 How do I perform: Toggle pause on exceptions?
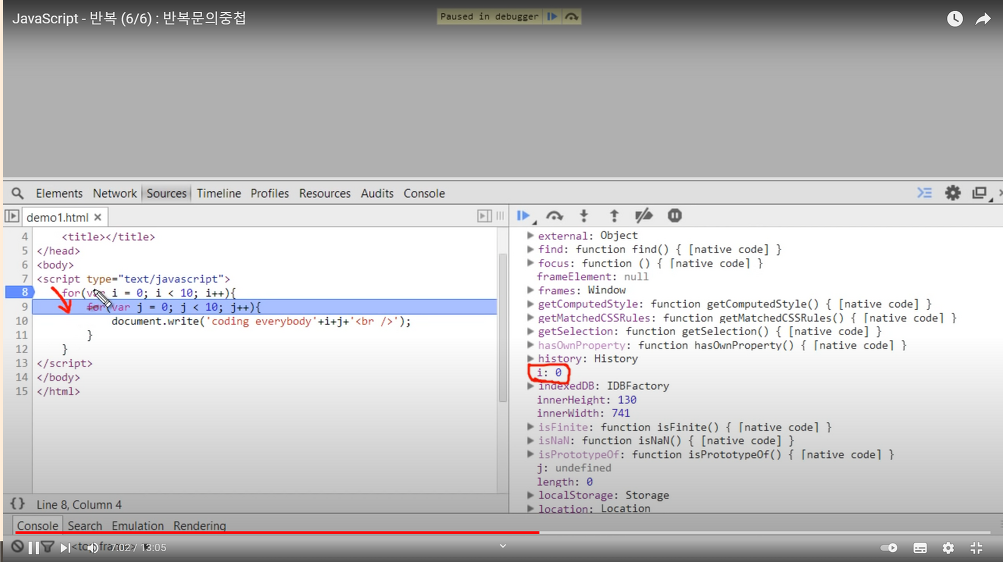pyautogui.click(x=674, y=216)
